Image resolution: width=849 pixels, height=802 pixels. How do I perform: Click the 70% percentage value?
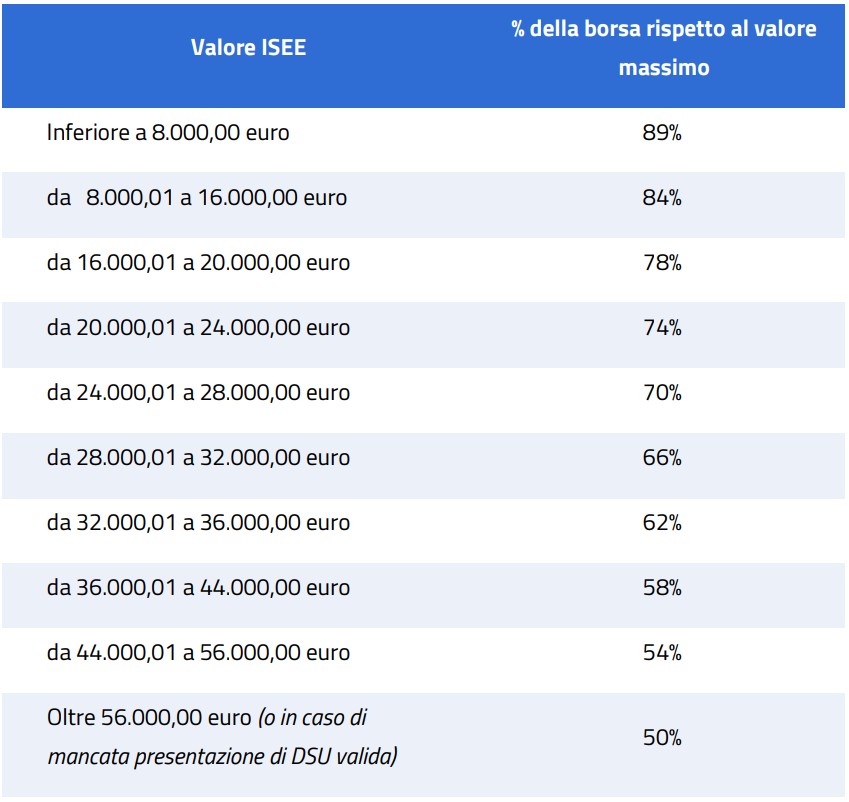pos(662,393)
